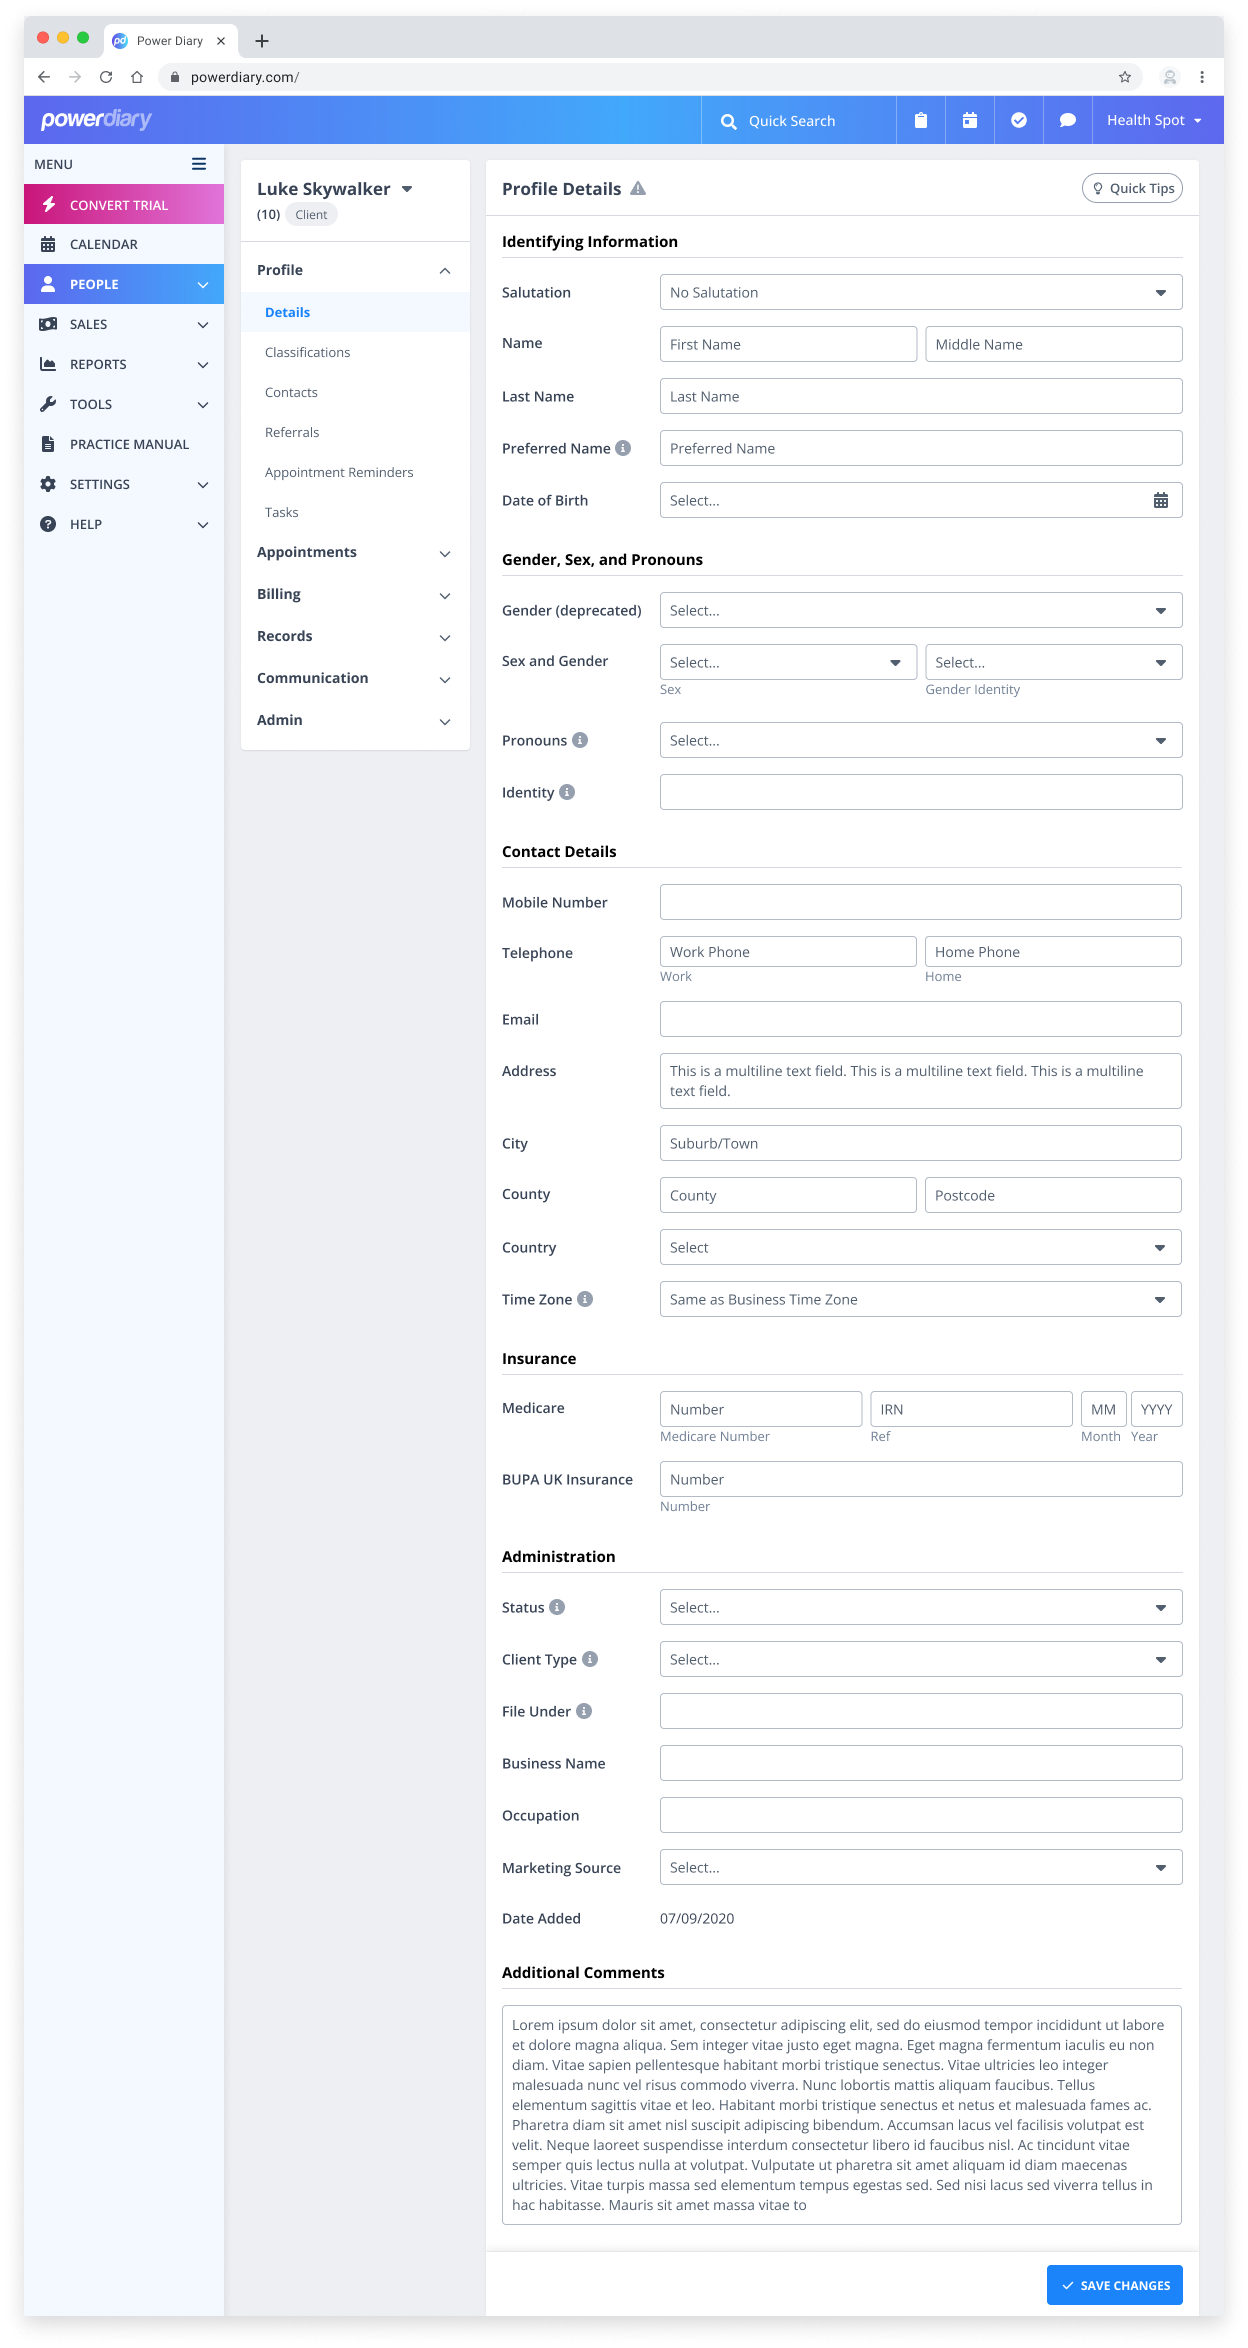Open the calendar icon in top header
The image size is (1248, 2348).
969,120
